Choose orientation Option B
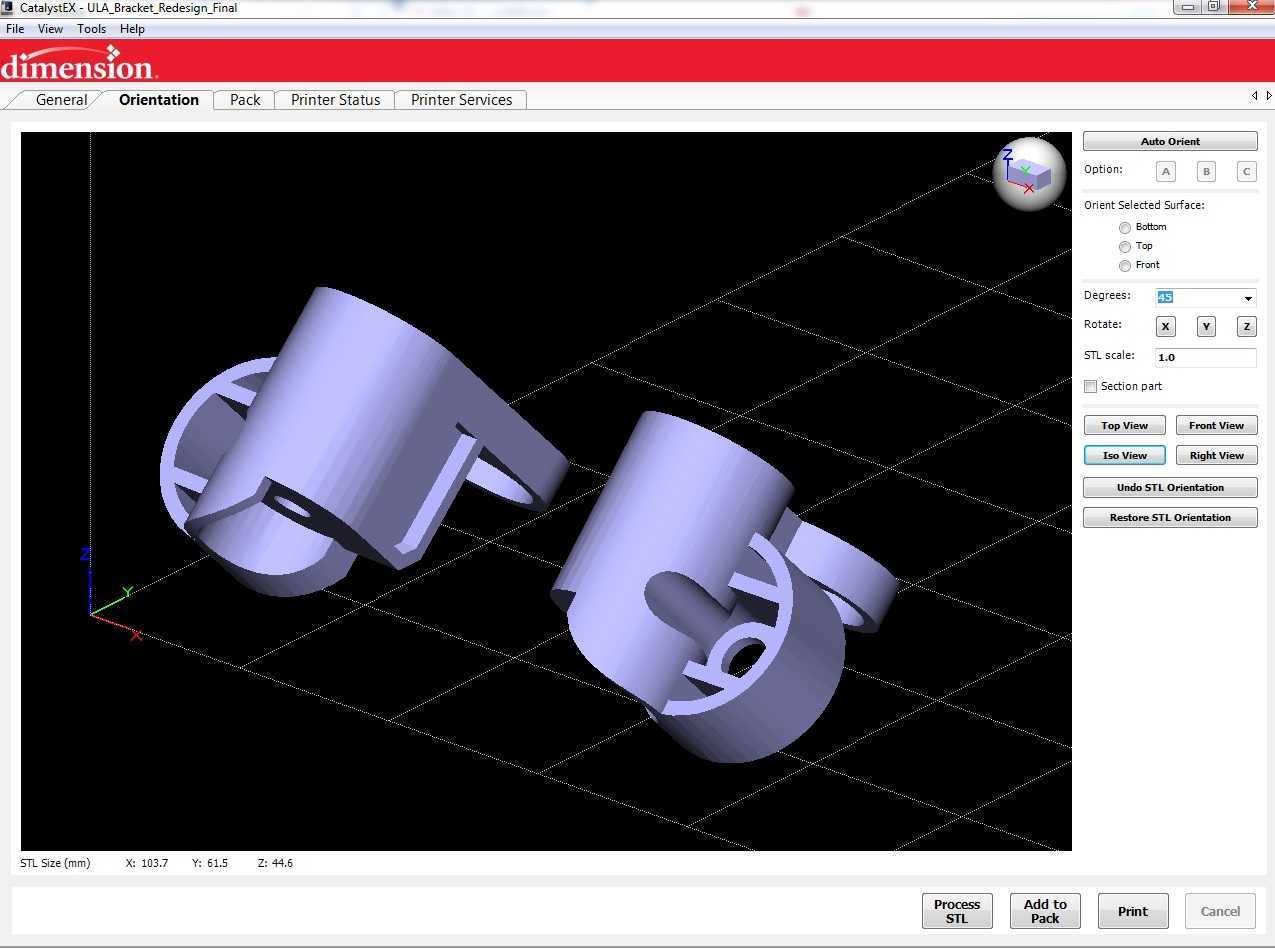This screenshot has height=949, width=1275. pos(1206,171)
